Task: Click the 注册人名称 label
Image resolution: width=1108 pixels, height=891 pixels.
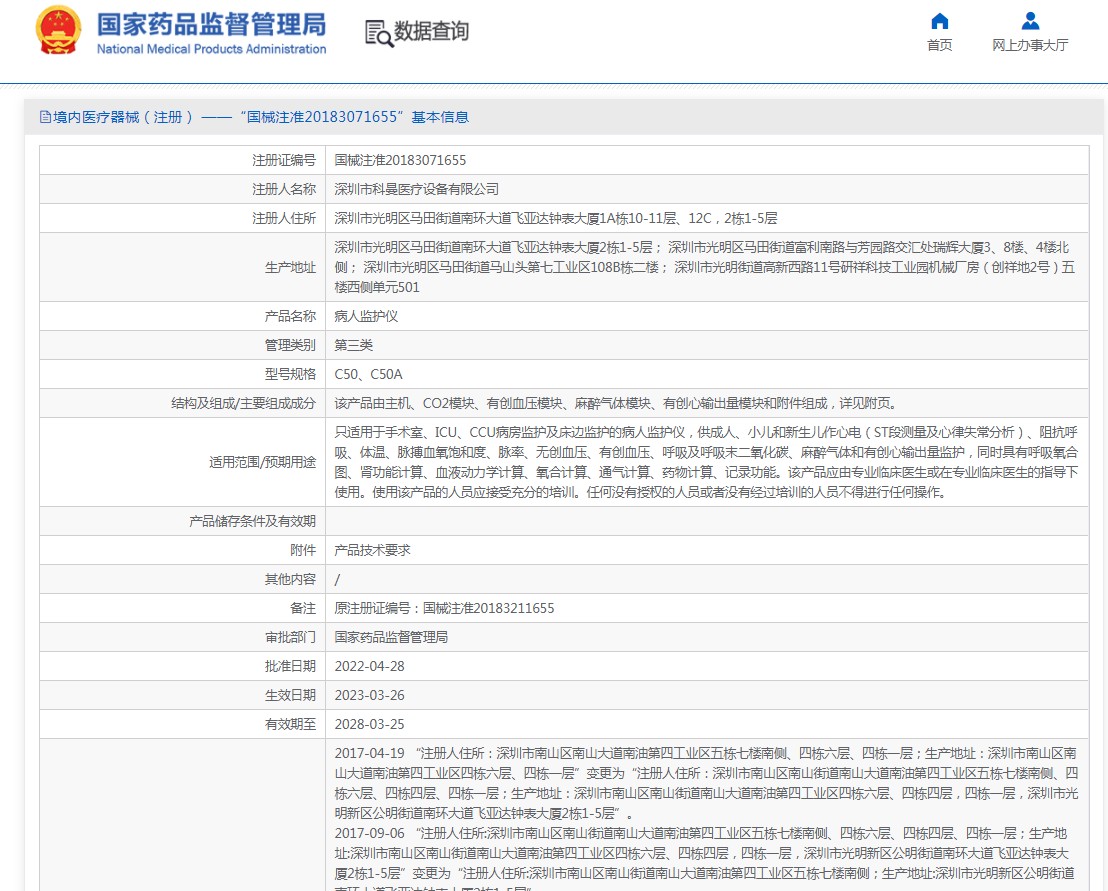Action: [284, 189]
